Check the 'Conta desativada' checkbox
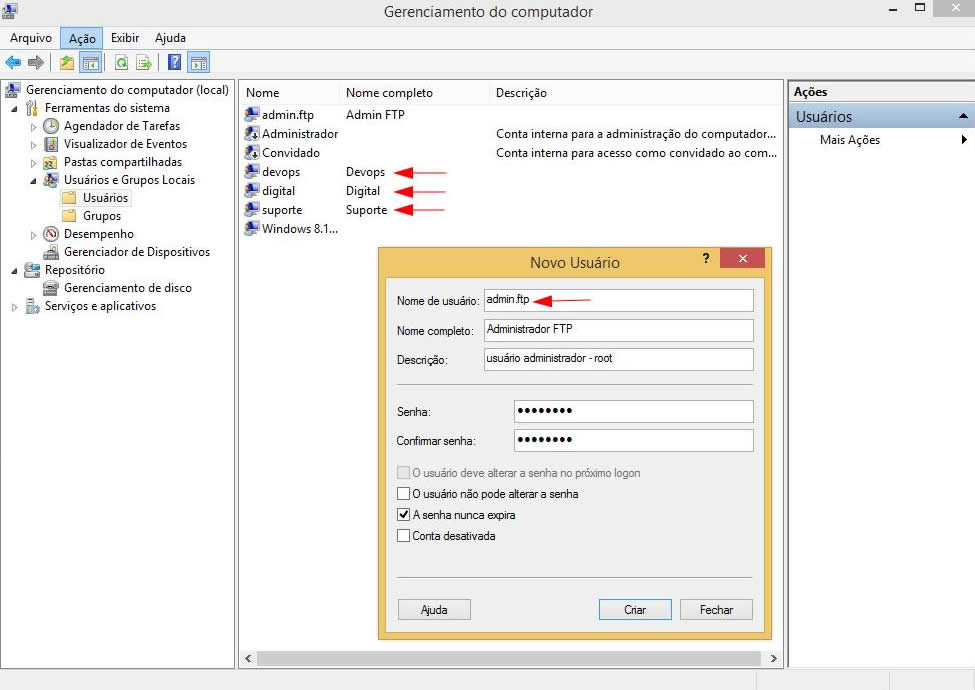The width and height of the screenshot is (975, 690). (403, 536)
